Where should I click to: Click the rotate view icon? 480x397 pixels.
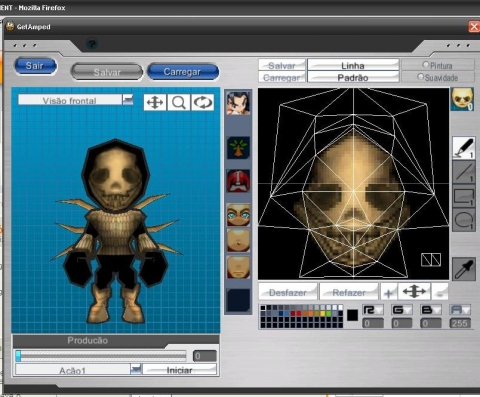point(203,103)
